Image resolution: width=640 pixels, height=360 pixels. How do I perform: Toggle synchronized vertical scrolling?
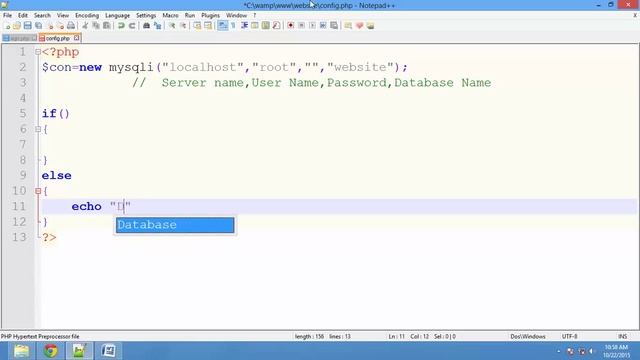[197, 26]
